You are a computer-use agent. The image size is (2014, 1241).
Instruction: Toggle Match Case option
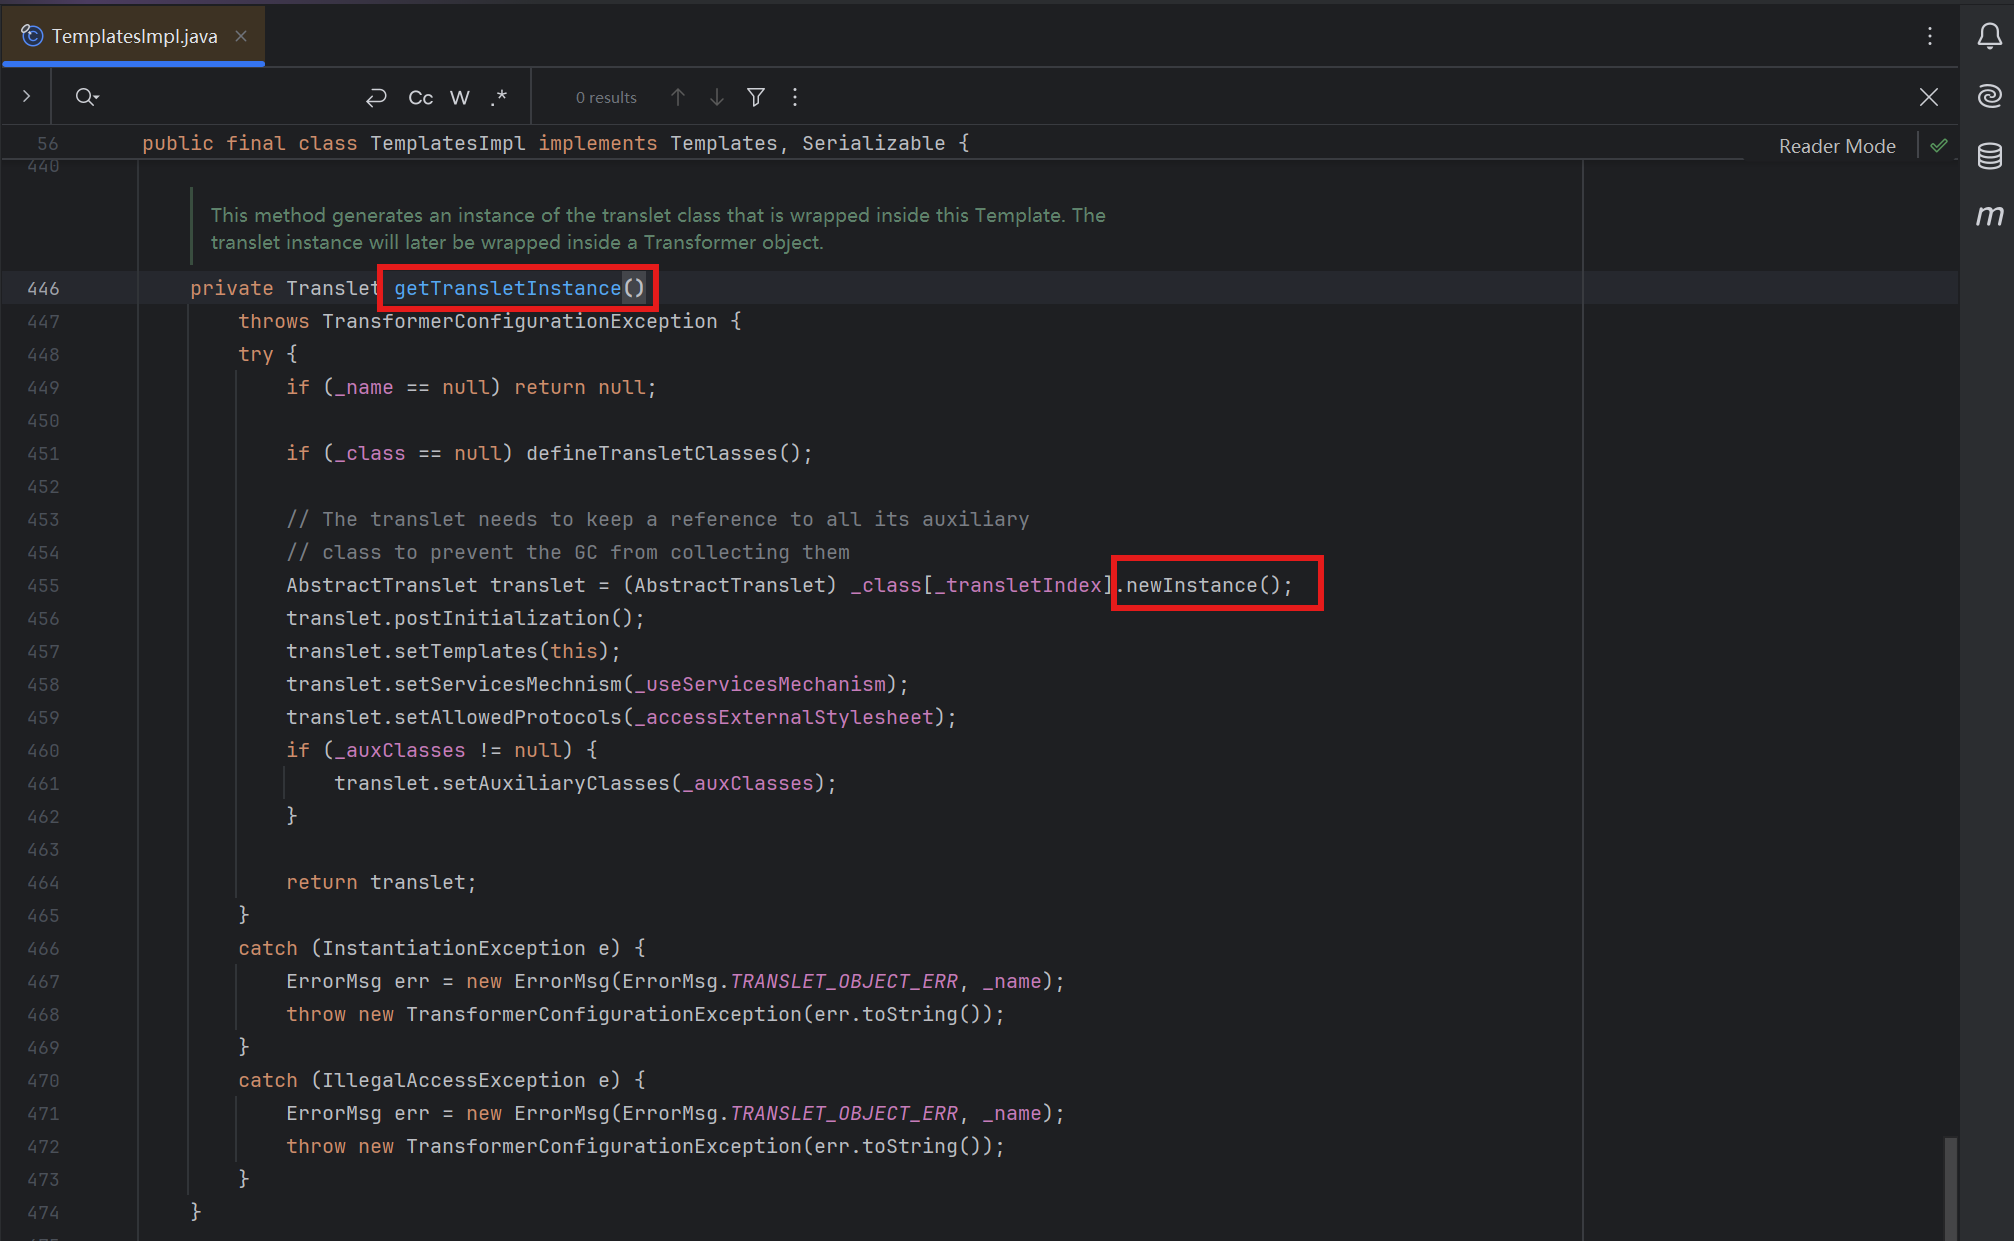pos(421,97)
